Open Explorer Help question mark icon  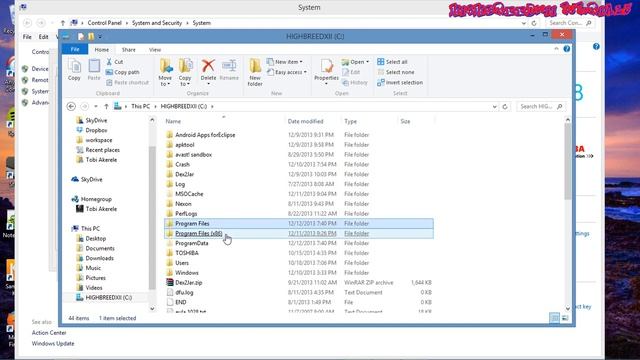567,49
